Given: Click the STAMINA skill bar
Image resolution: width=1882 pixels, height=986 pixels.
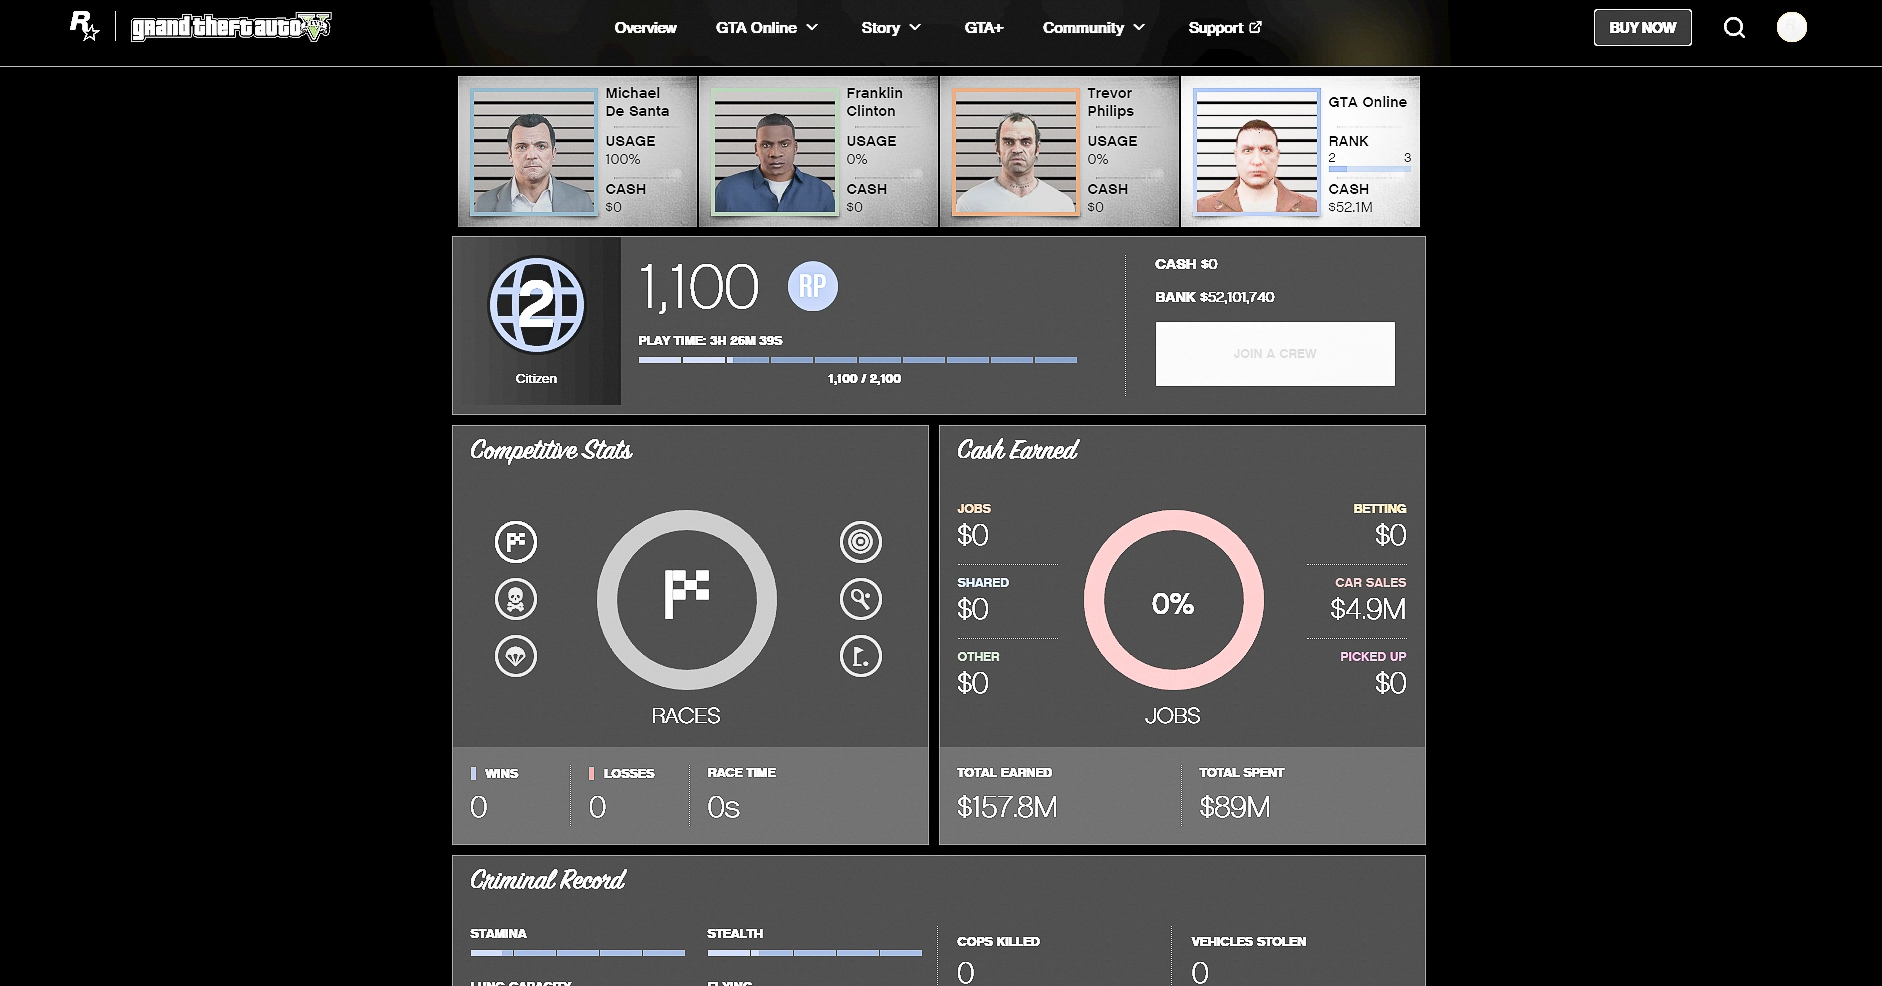Looking at the screenshot, I should tap(578, 953).
